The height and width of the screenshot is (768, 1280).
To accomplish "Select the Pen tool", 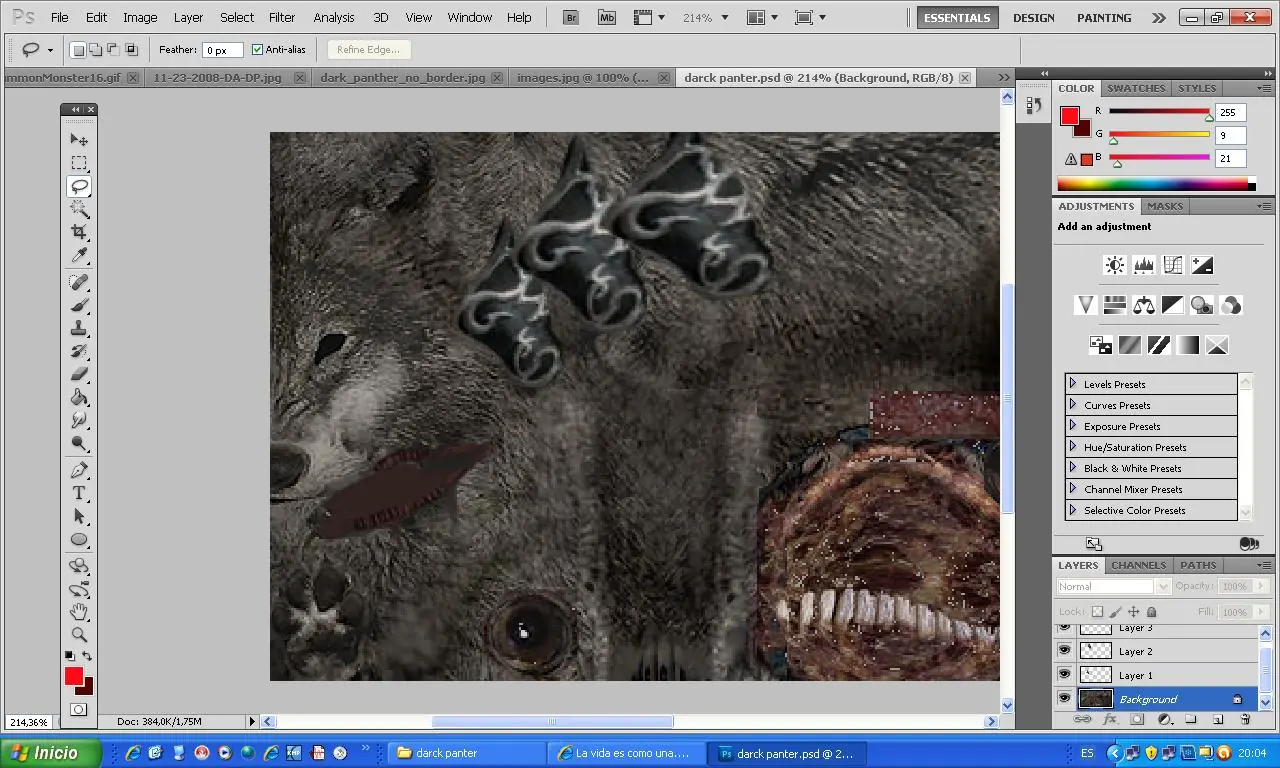I will coord(79,469).
